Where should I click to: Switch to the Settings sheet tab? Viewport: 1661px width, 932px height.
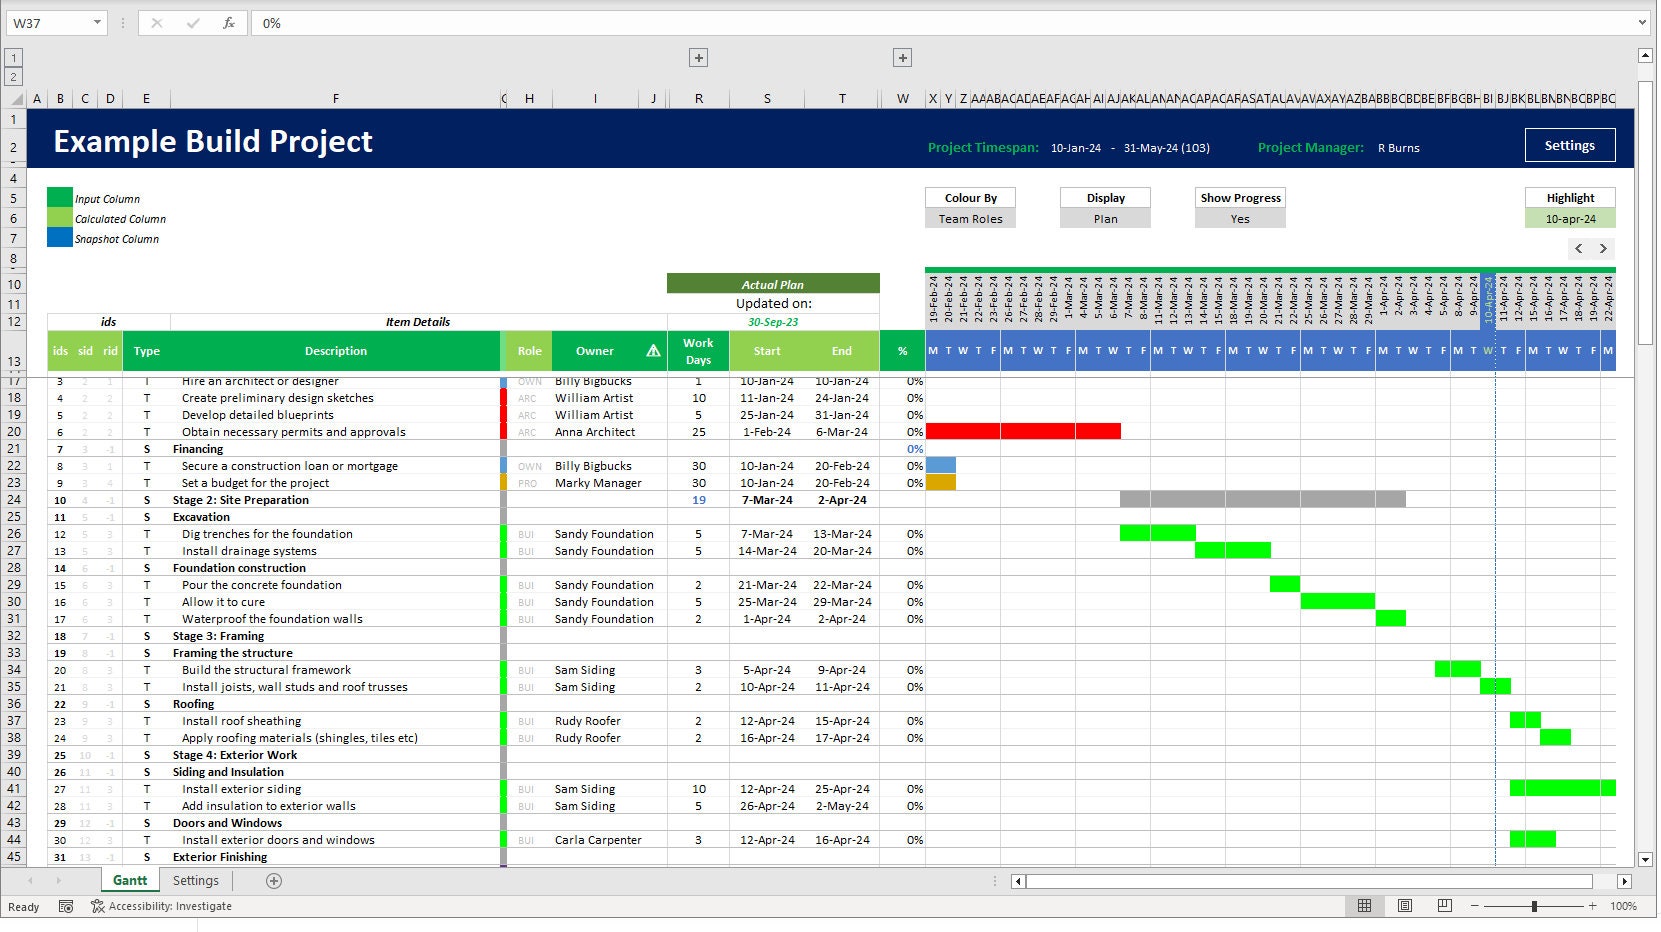pyautogui.click(x=196, y=880)
